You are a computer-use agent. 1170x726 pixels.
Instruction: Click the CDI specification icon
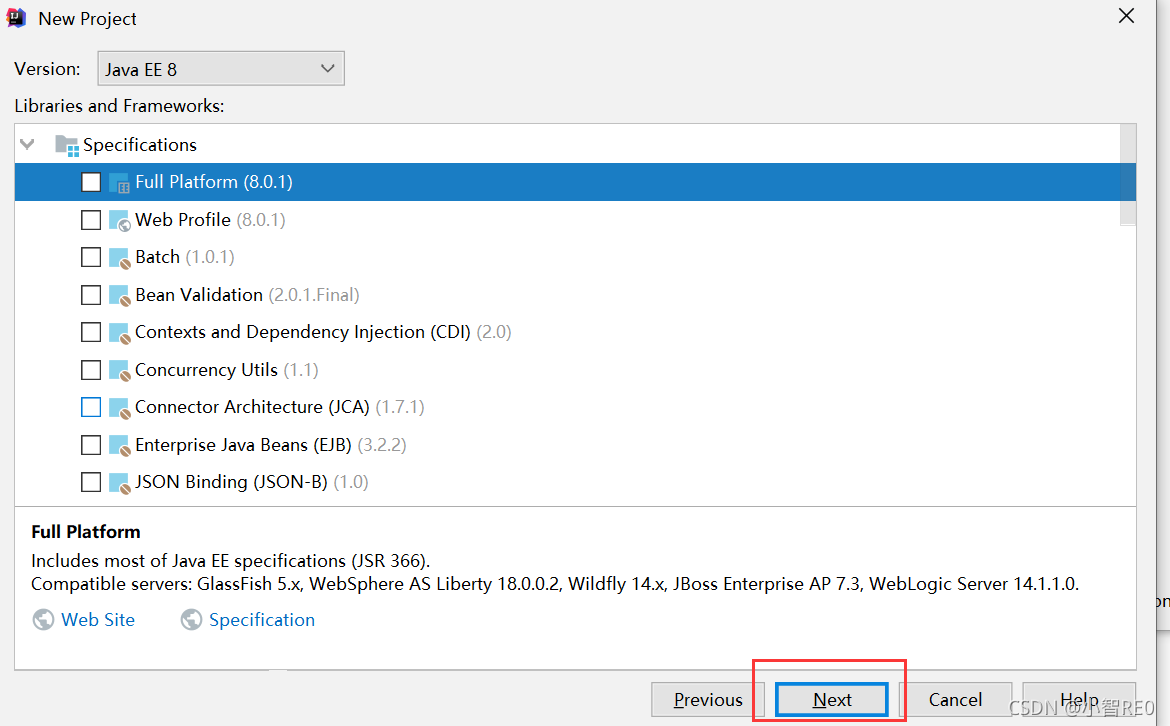click(119, 332)
